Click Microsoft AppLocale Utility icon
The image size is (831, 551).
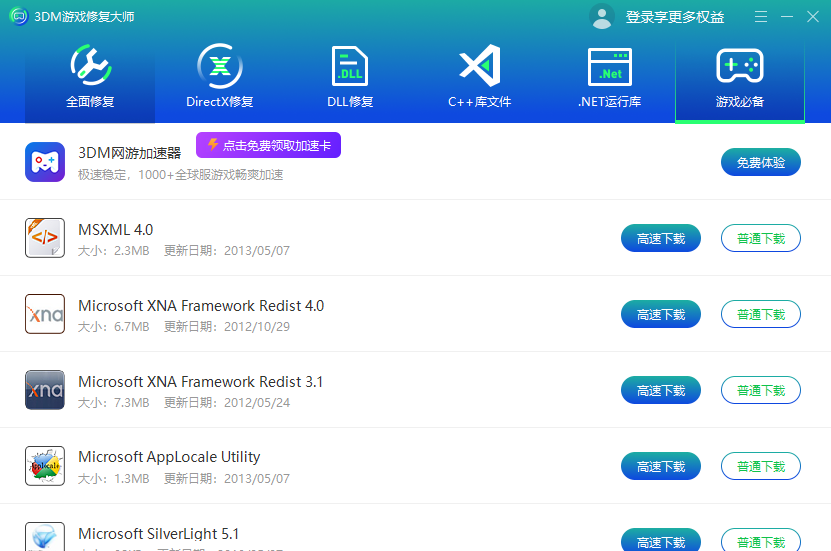point(45,466)
